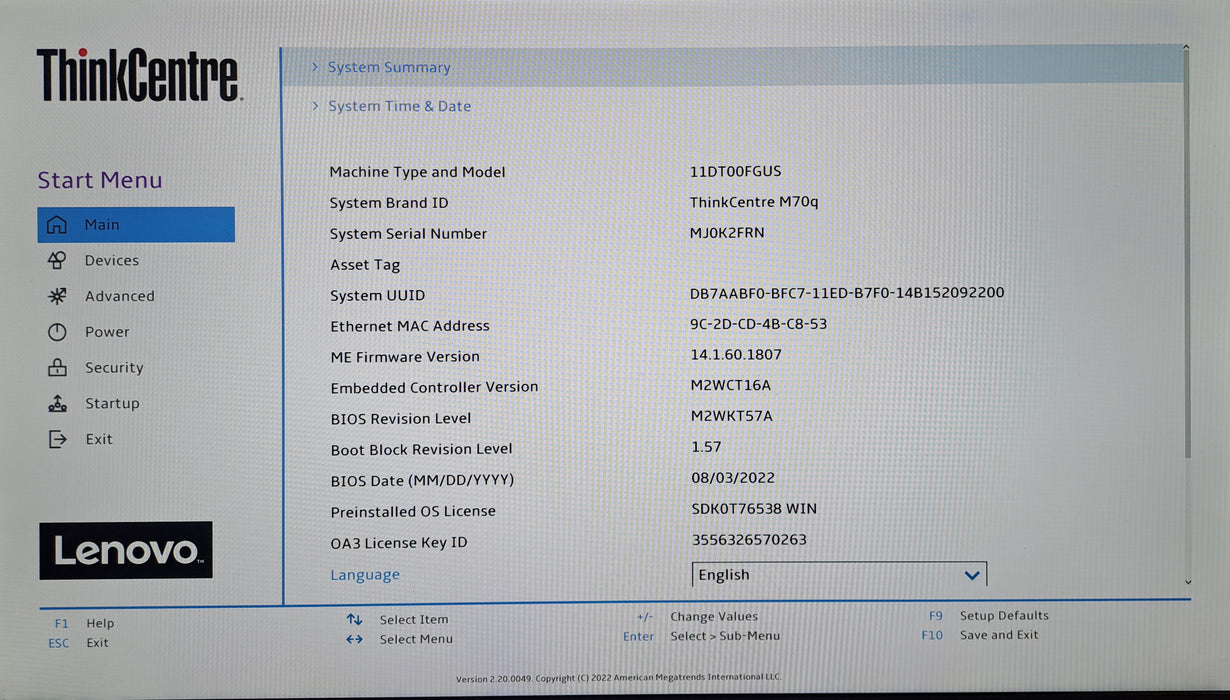Open the Main menu
Viewport: 1230px width, 700px height.
pyautogui.click(x=136, y=224)
